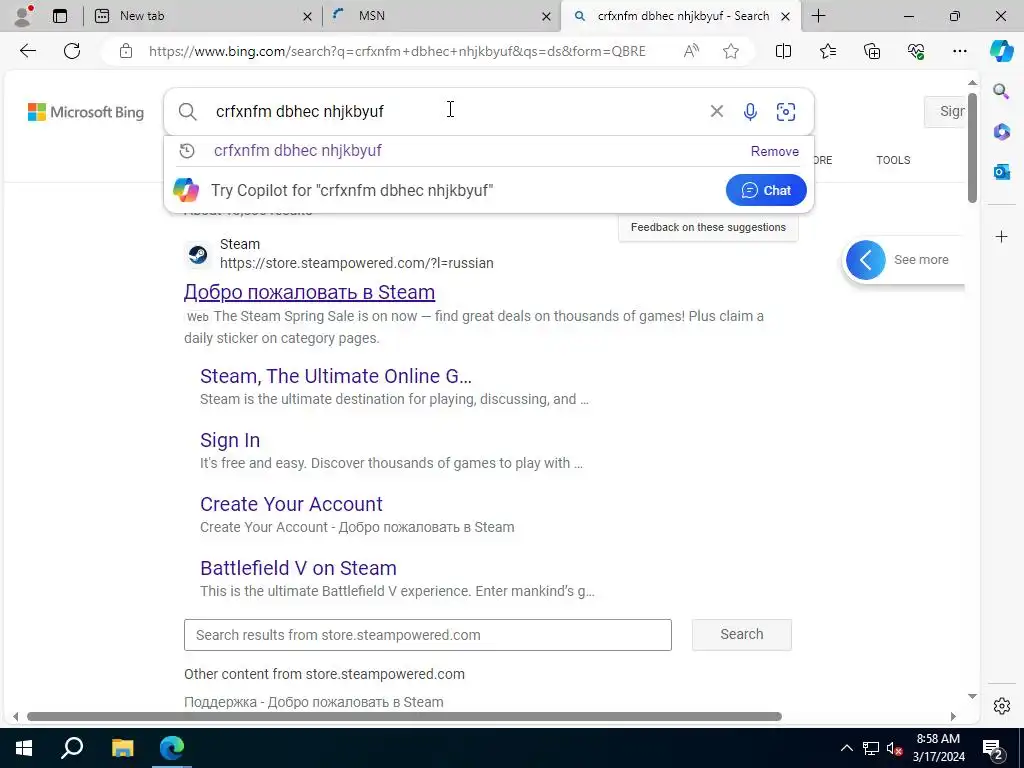View site info via the address bar lock icon
Image resolution: width=1024 pixels, height=768 pixels.
pyautogui.click(x=126, y=51)
